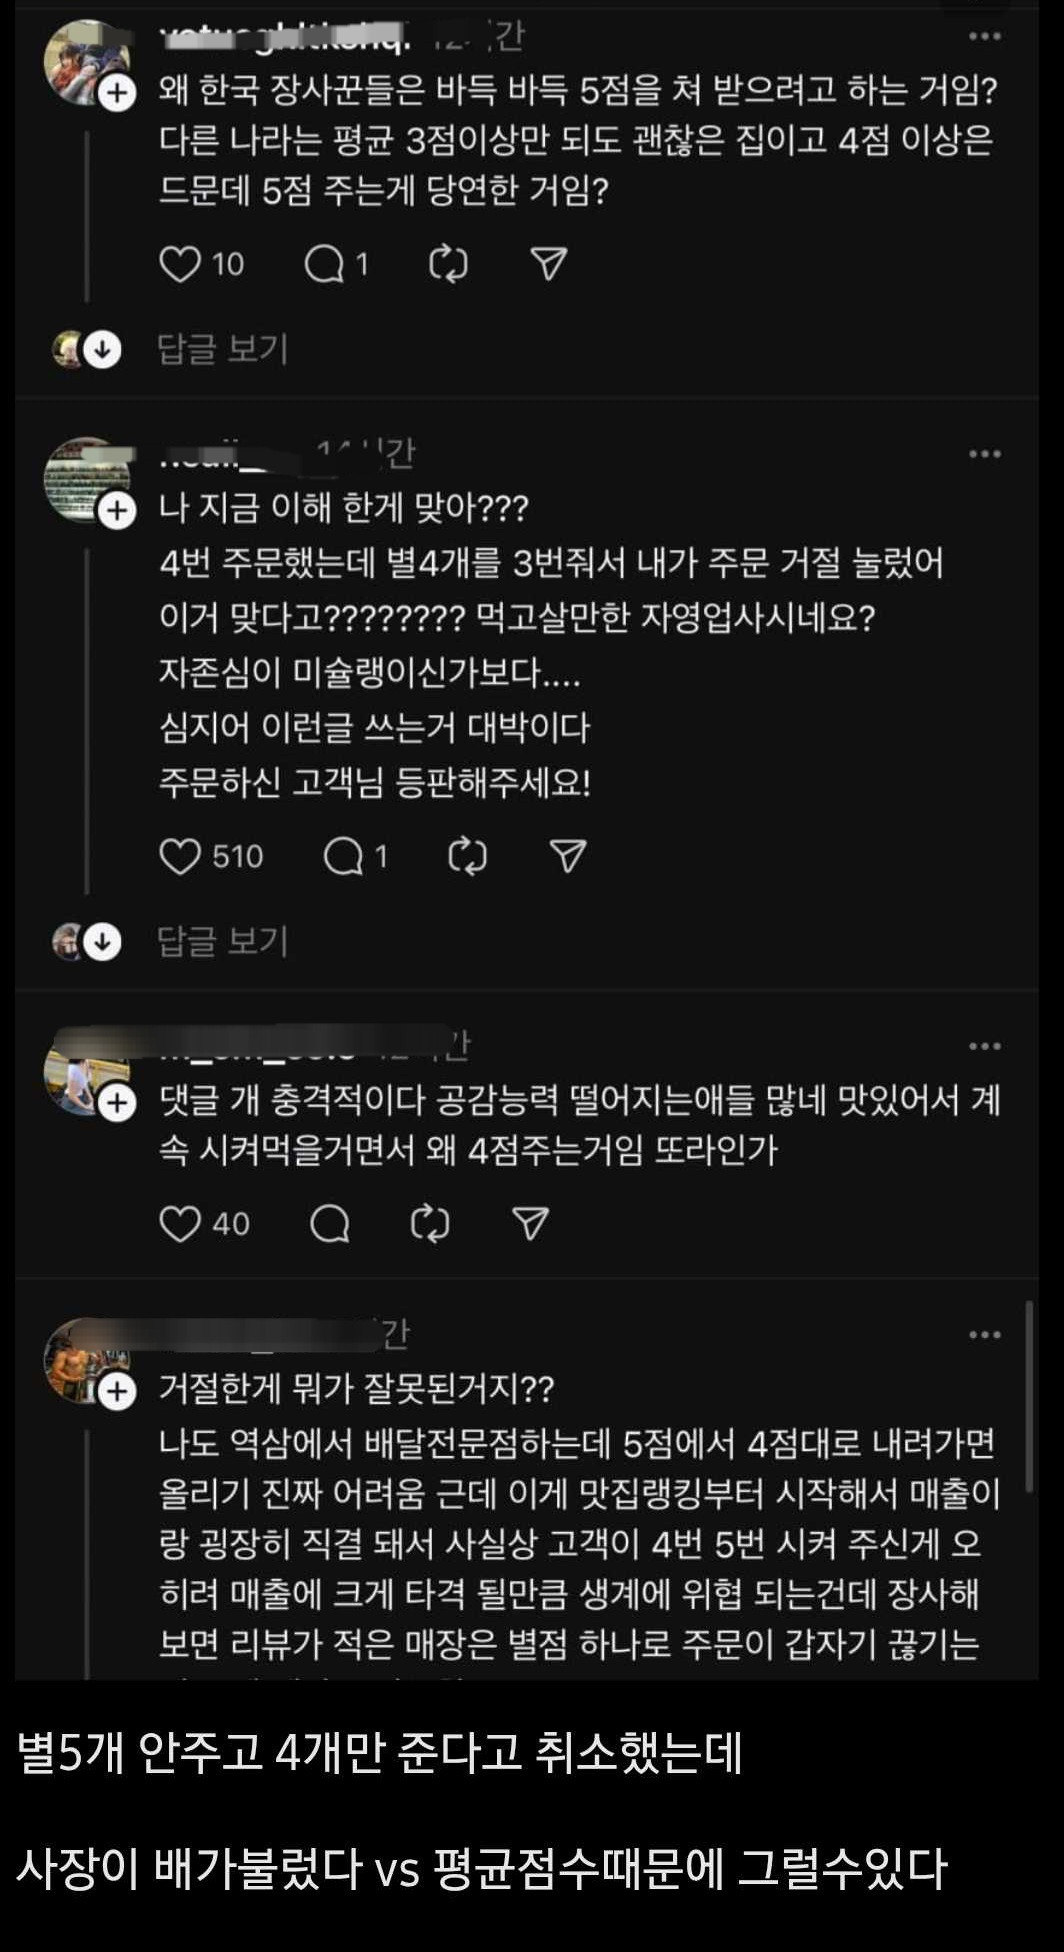
Task: Open more options on 나 지금 이해 comment
Action: coord(985,454)
